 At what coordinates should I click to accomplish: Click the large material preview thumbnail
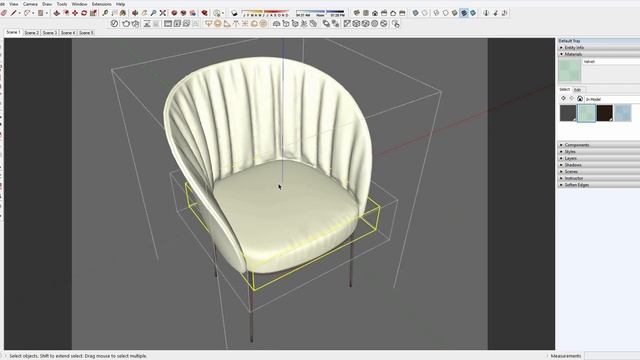click(x=569, y=70)
